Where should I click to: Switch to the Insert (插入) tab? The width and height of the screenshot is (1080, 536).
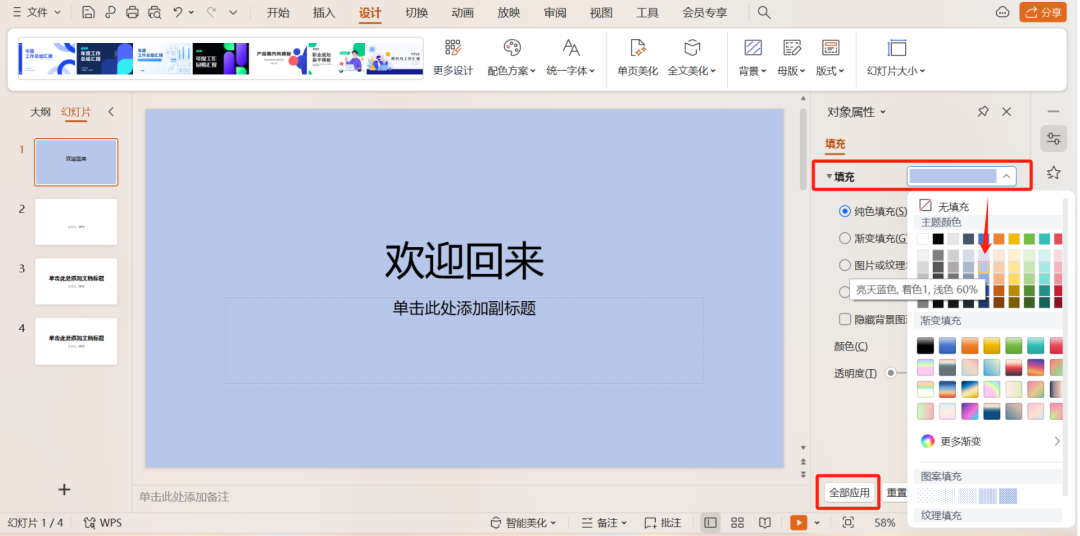tap(324, 12)
